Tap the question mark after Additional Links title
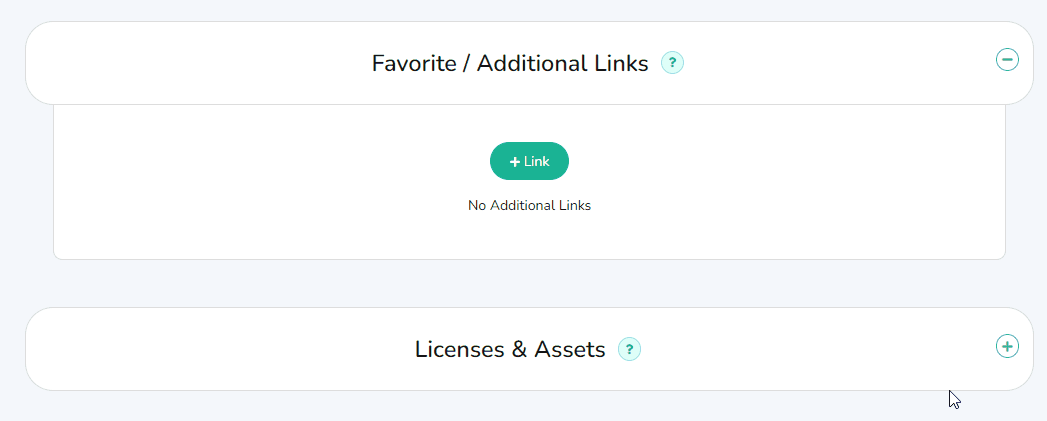Viewport: 1047px width, 421px height. (672, 63)
